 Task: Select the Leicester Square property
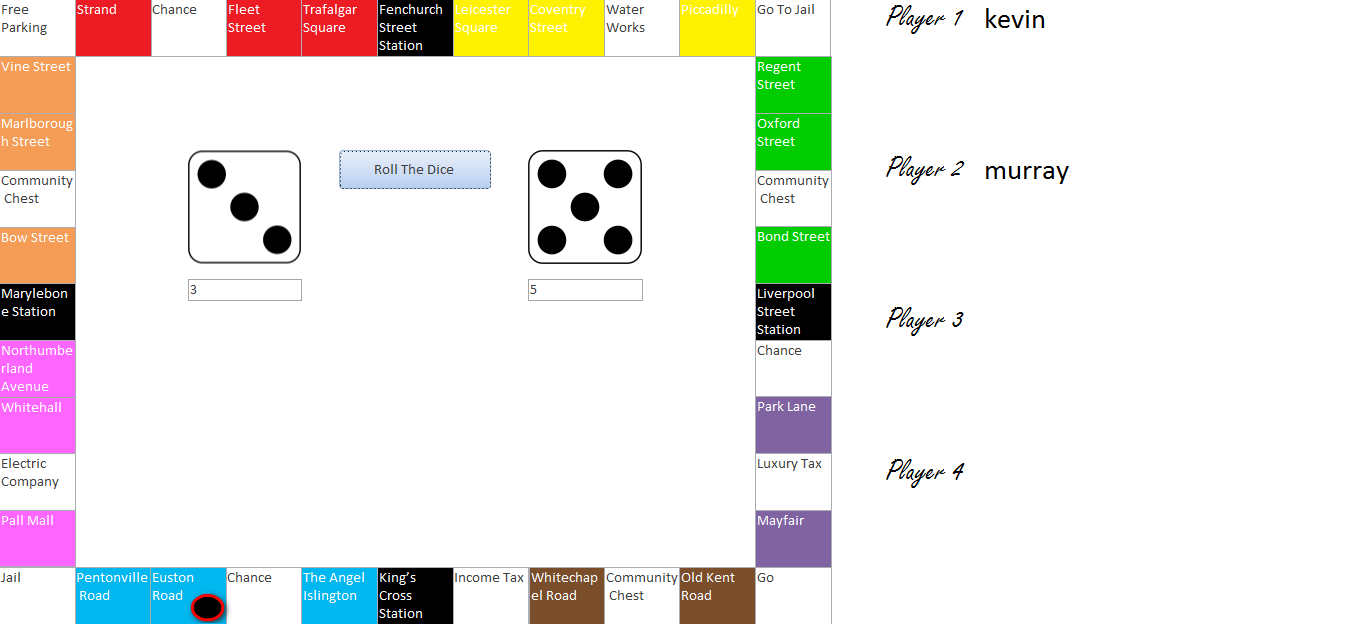491,28
